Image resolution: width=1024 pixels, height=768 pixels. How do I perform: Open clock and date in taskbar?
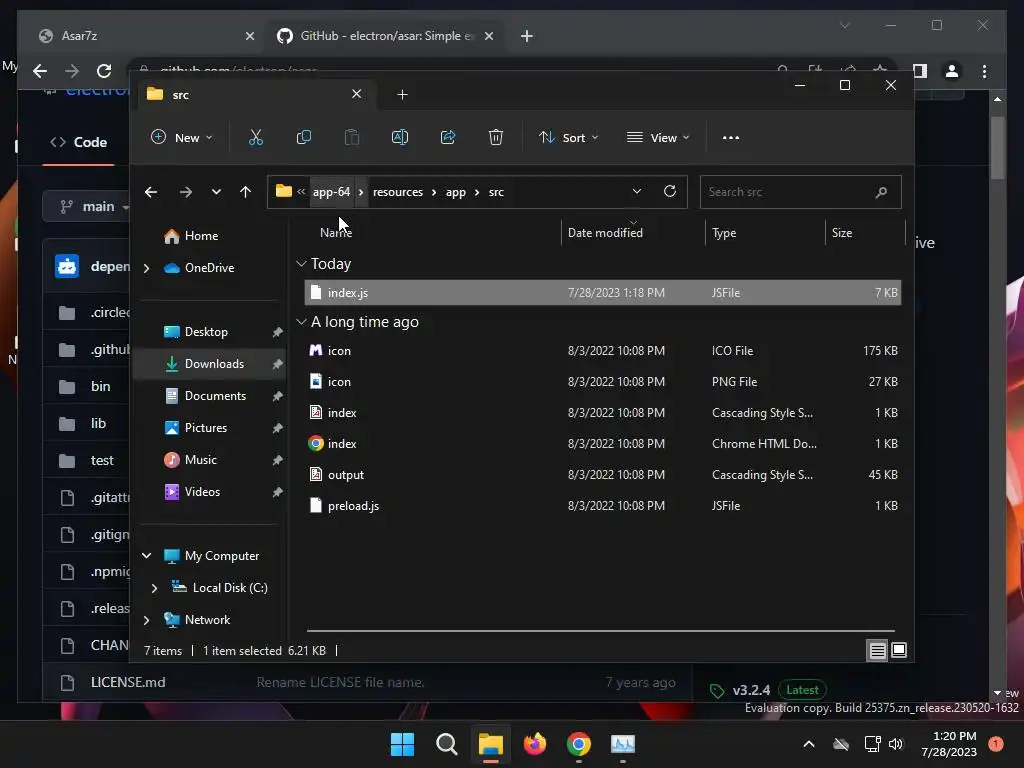tap(949, 744)
